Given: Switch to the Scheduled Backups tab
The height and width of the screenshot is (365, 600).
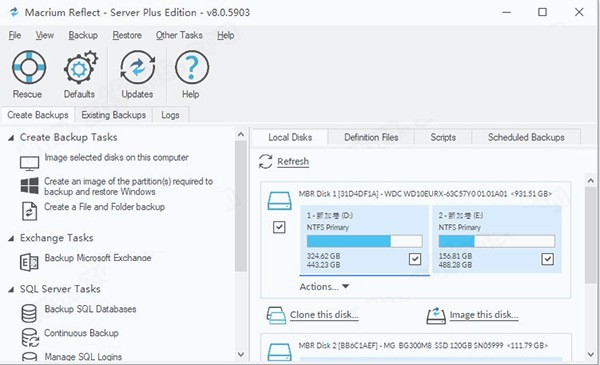Looking at the screenshot, I should 526,137.
